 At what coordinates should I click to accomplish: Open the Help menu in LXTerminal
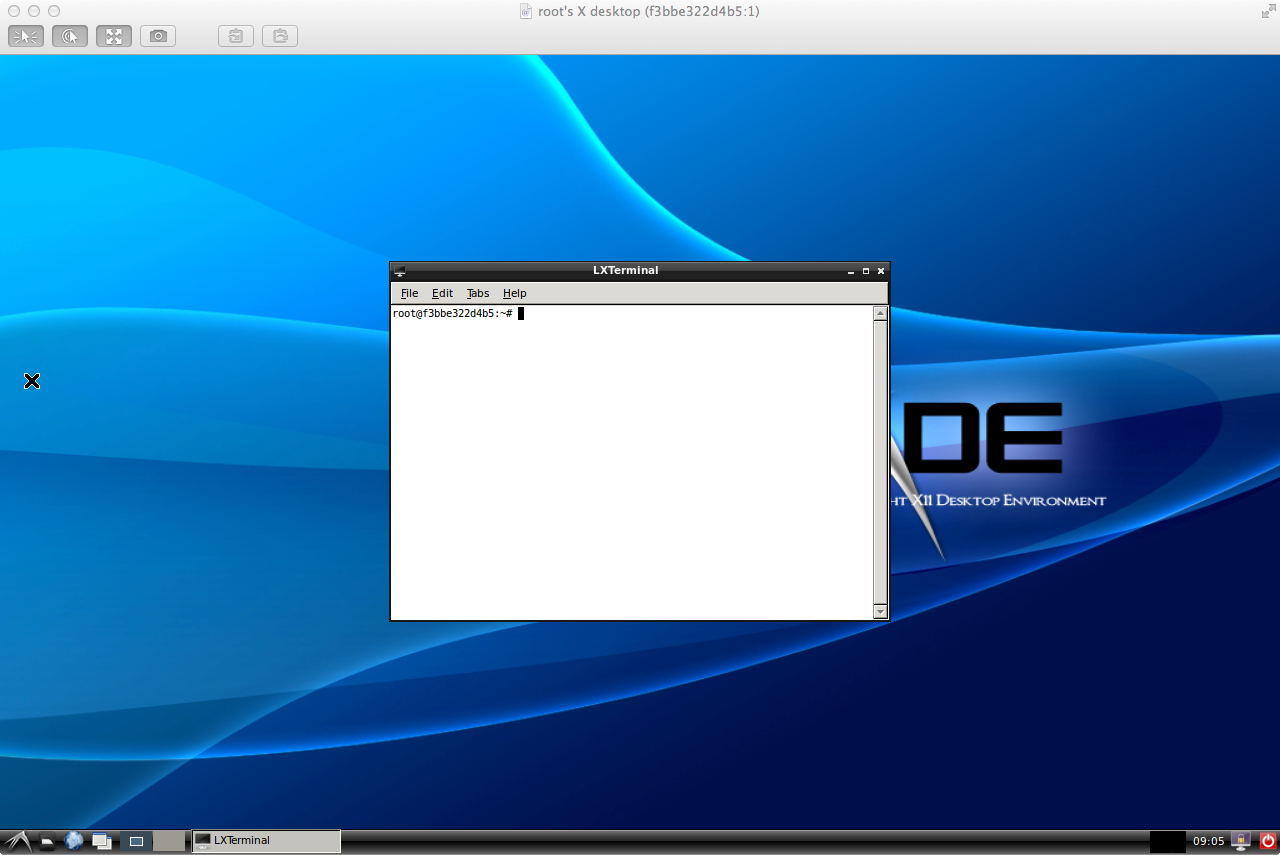pos(514,293)
